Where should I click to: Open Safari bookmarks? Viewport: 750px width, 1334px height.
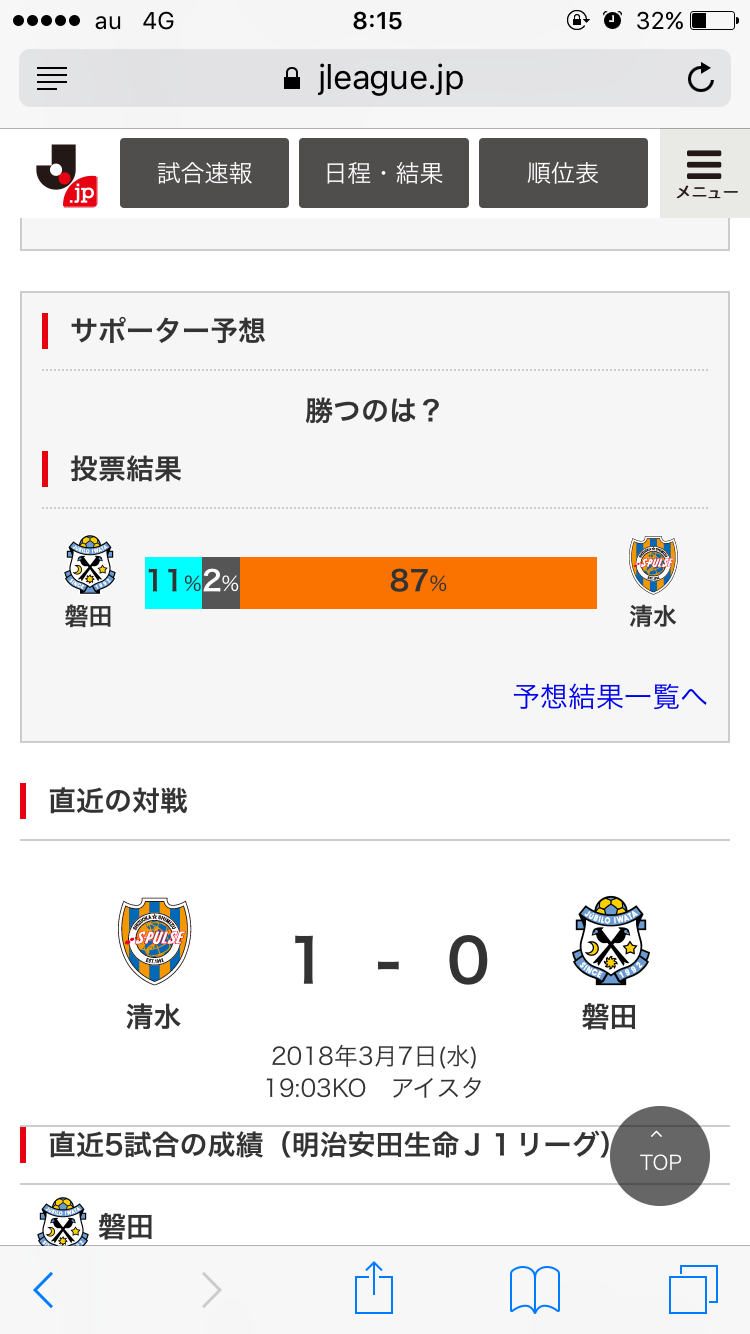pyautogui.click(x=534, y=1290)
